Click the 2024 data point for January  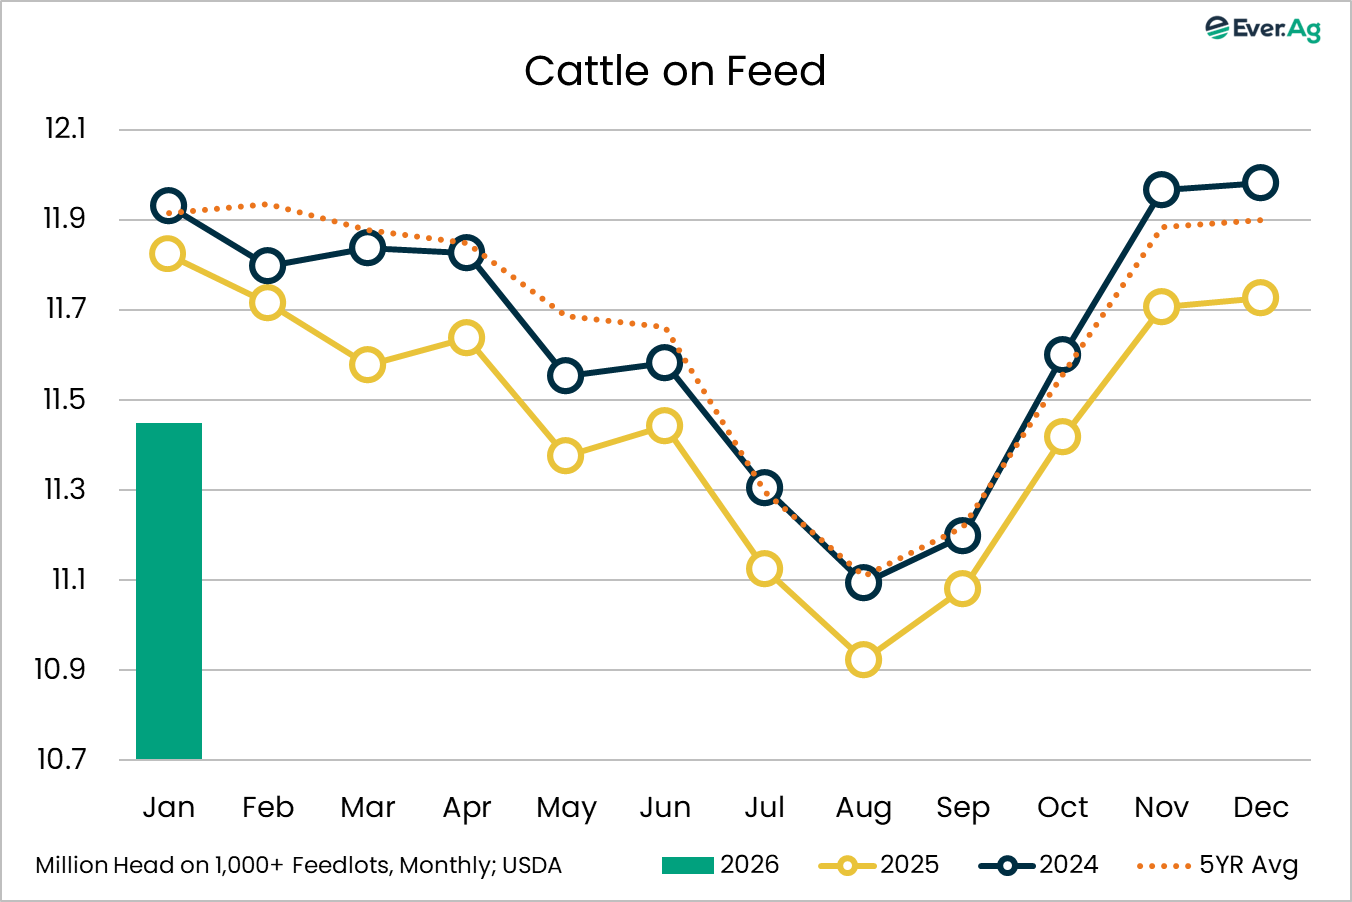pos(168,206)
